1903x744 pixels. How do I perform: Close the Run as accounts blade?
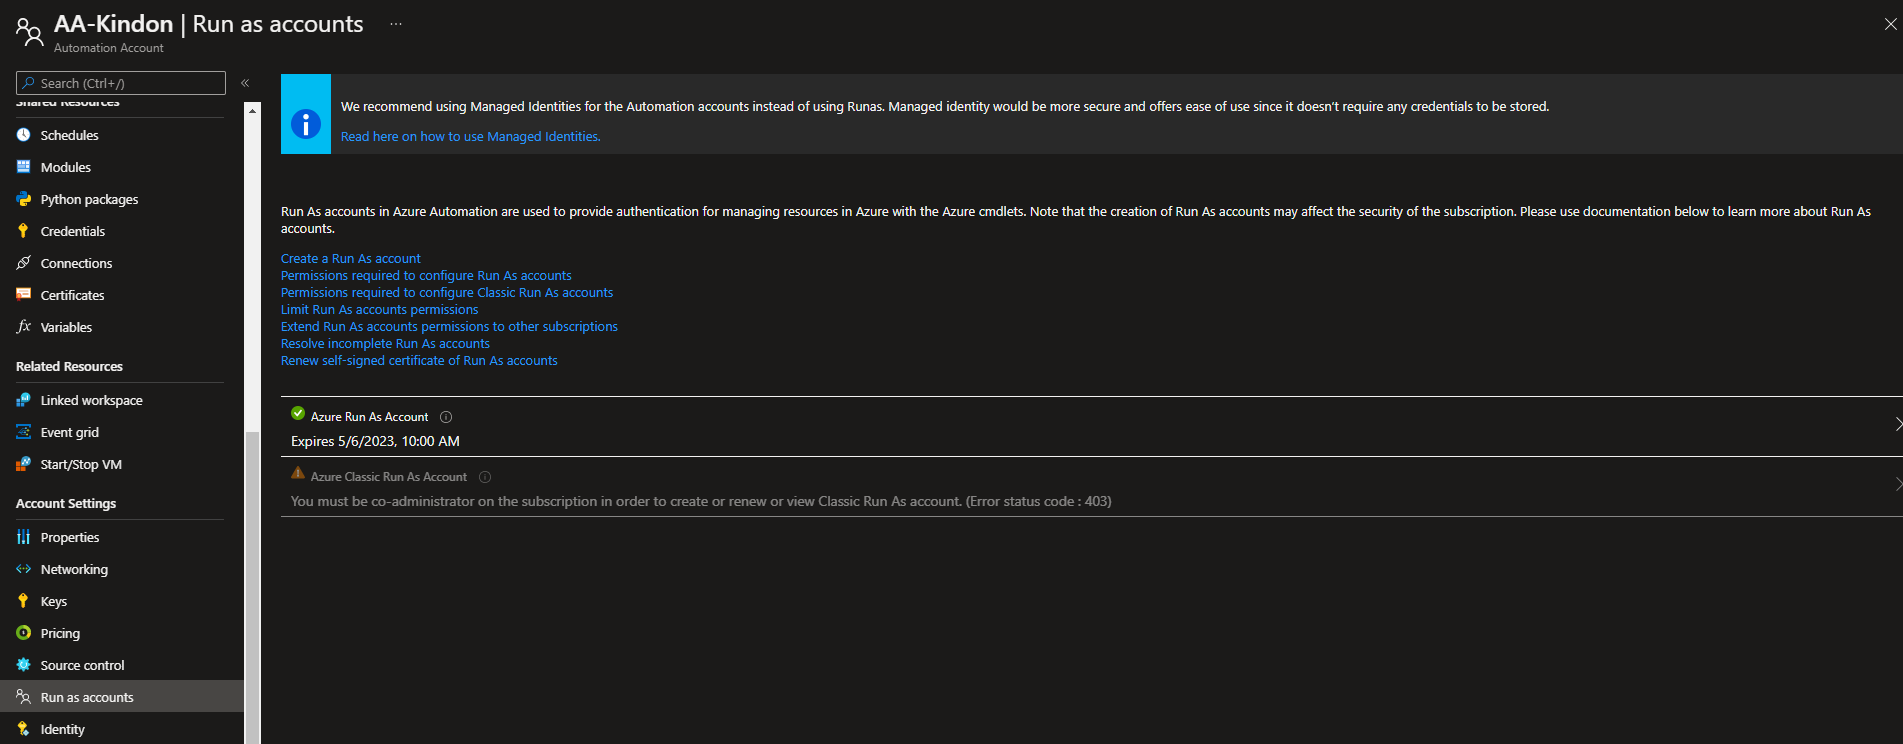tap(1890, 24)
